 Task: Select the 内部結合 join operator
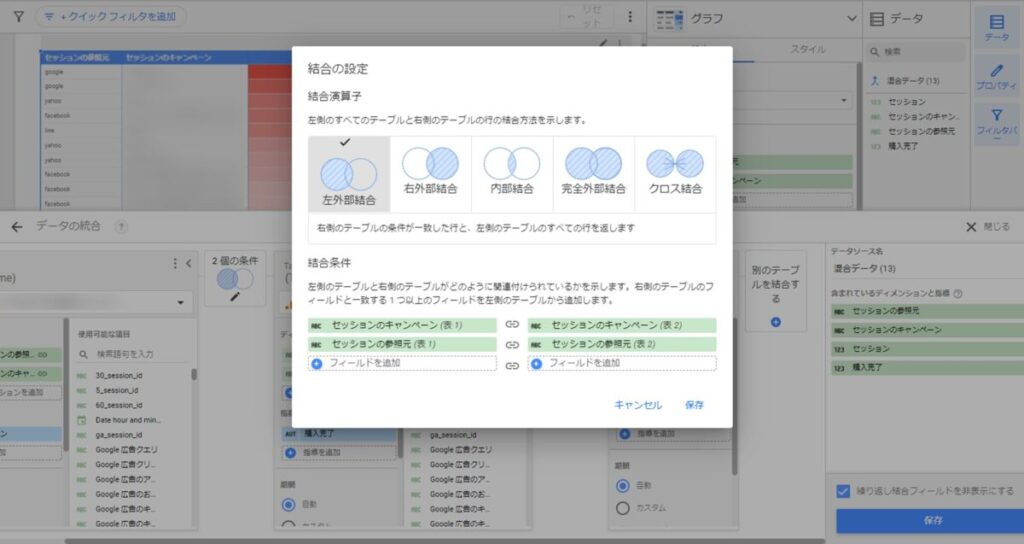(x=512, y=174)
